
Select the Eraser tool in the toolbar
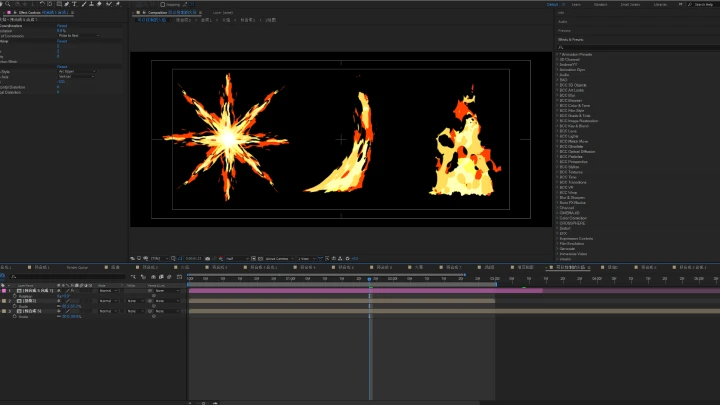click(x=99, y=4)
